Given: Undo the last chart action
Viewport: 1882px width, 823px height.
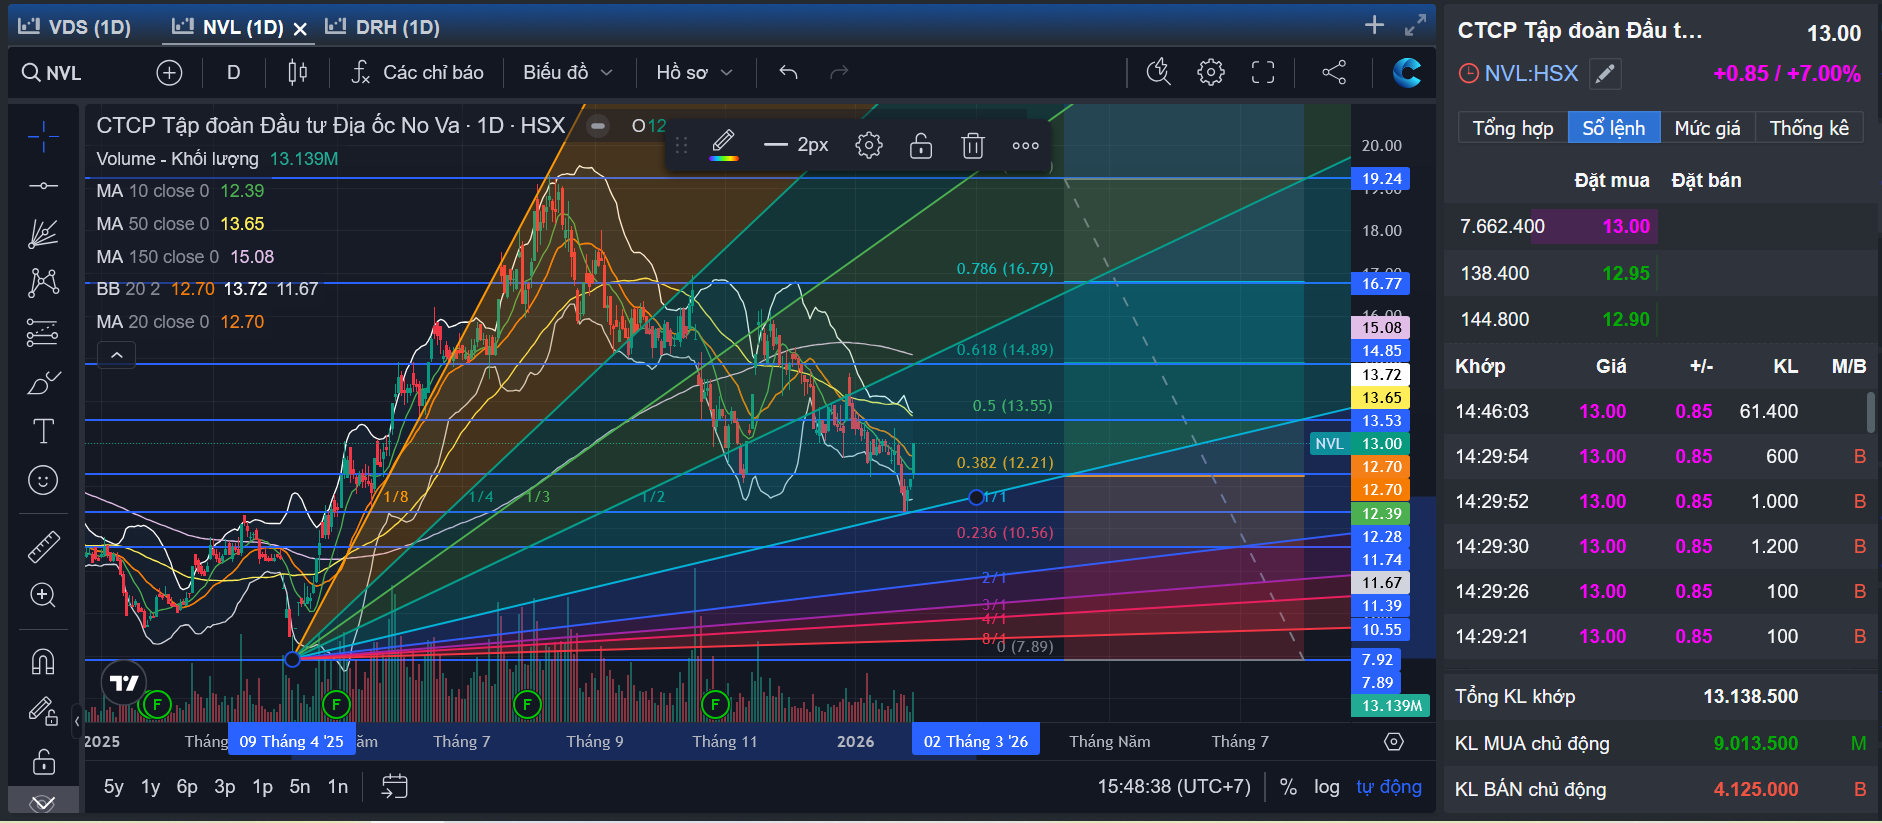Looking at the screenshot, I should [x=788, y=72].
